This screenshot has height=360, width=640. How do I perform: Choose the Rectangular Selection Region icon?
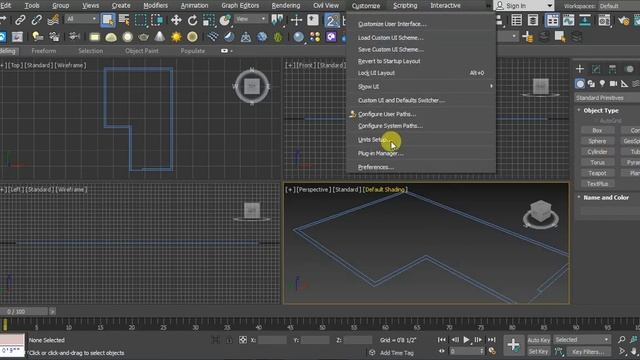[x=141, y=20]
